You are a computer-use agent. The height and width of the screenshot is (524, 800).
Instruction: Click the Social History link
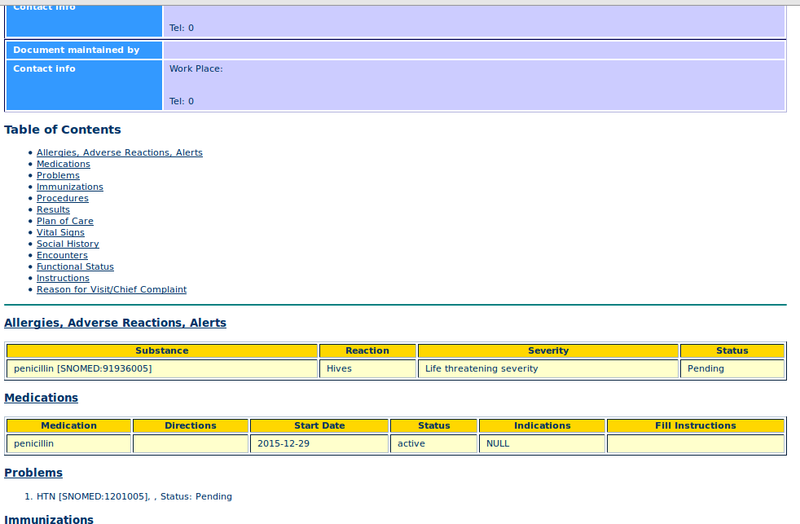(x=68, y=244)
